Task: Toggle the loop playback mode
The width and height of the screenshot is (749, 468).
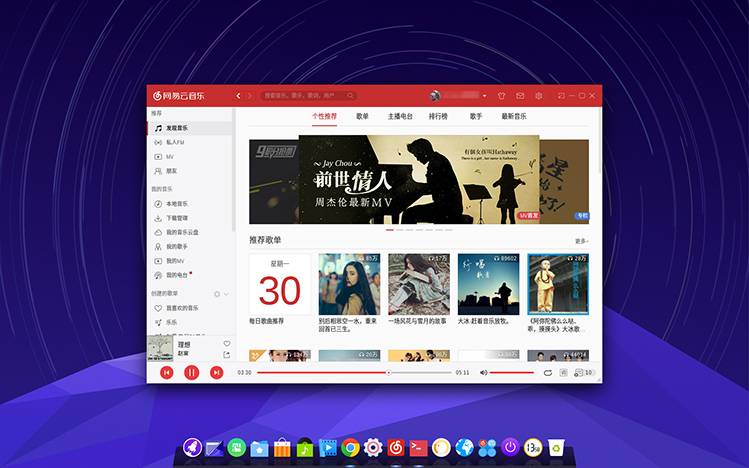Action: click(x=547, y=372)
